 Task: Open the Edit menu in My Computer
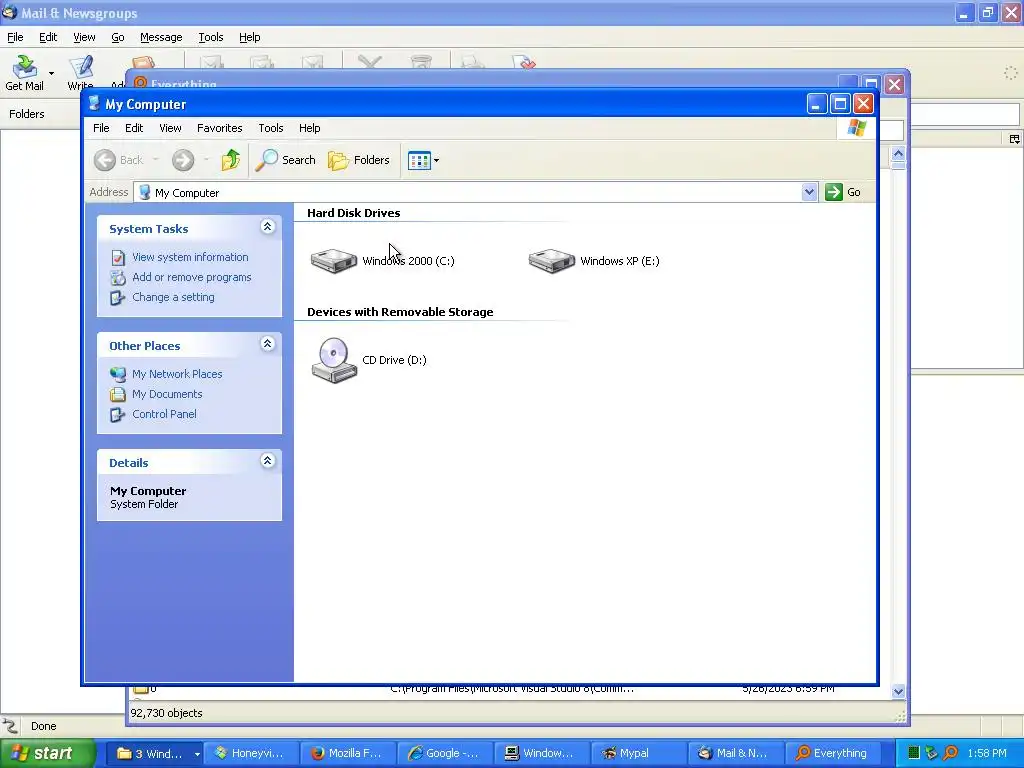134,128
